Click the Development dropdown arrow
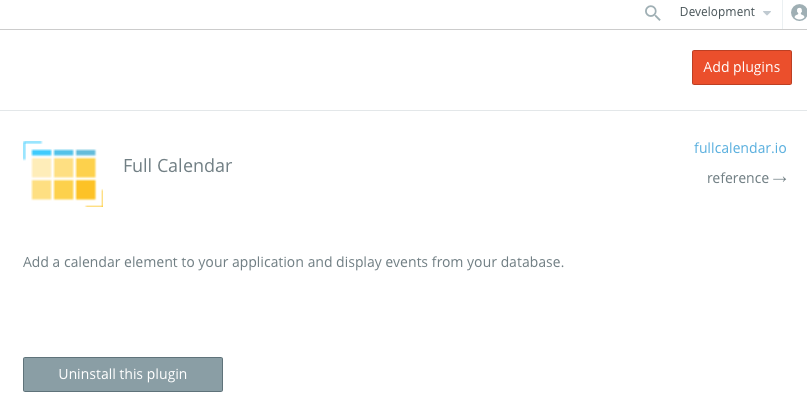 point(767,13)
